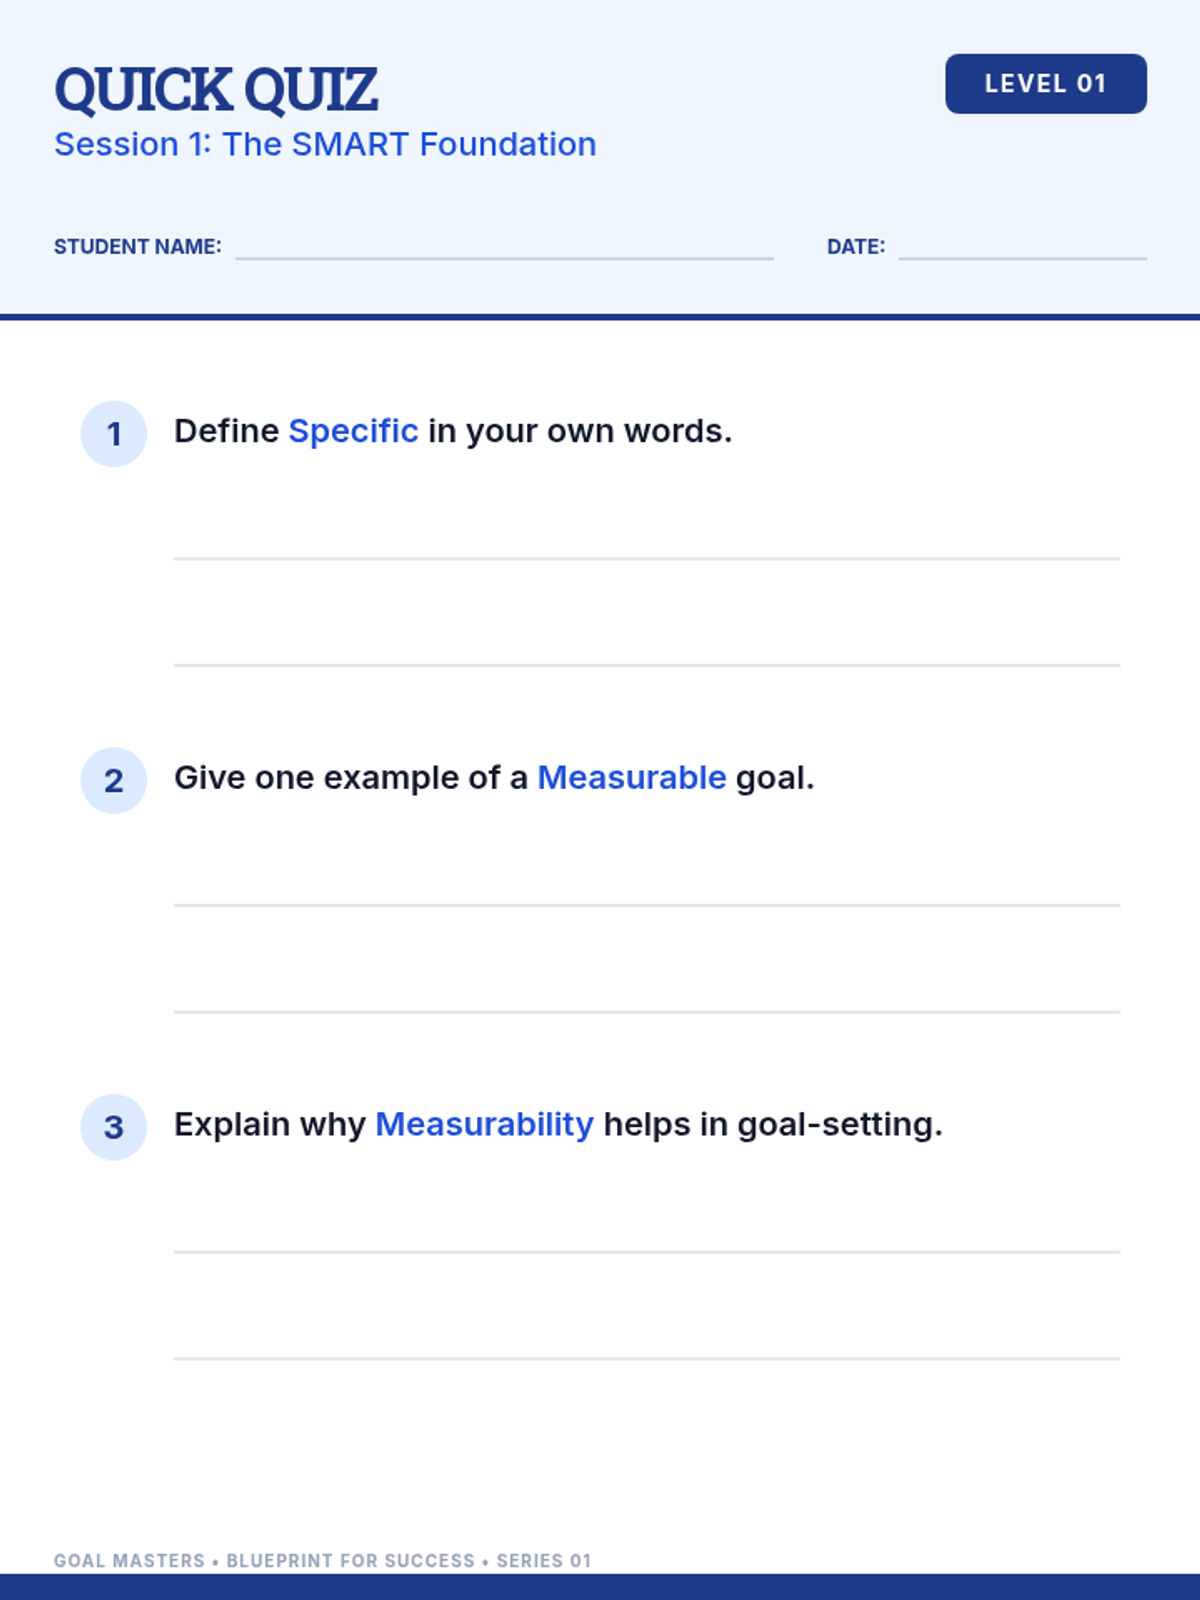Click the STUDENT NAME label
This screenshot has width=1200, height=1600.
pos(138,247)
